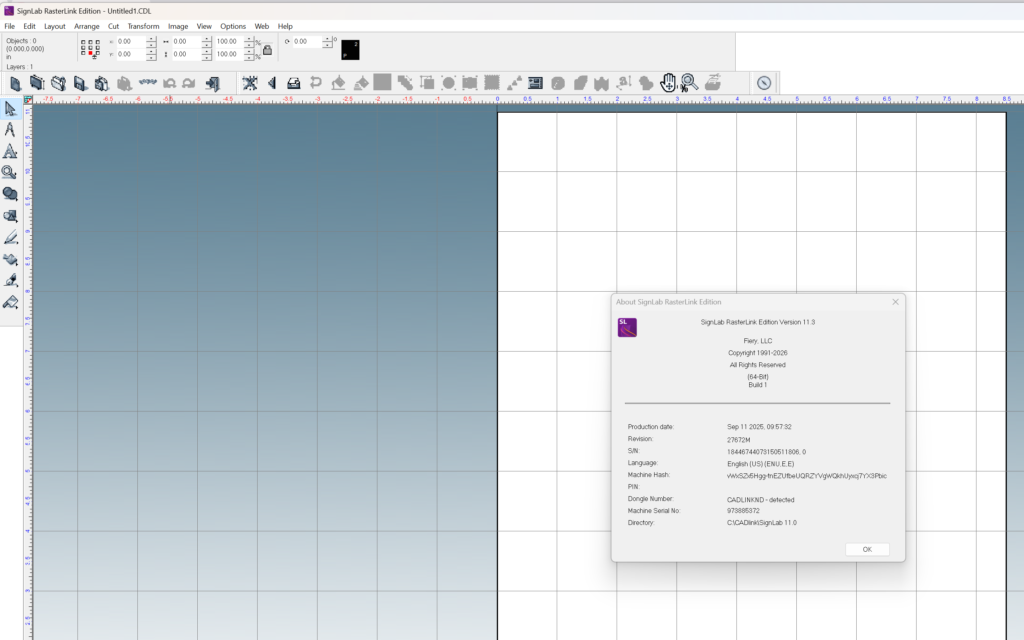1024x640 pixels.
Task: Select the pencil drawing tool
Action: pyautogui.click(x=10, y=238)
